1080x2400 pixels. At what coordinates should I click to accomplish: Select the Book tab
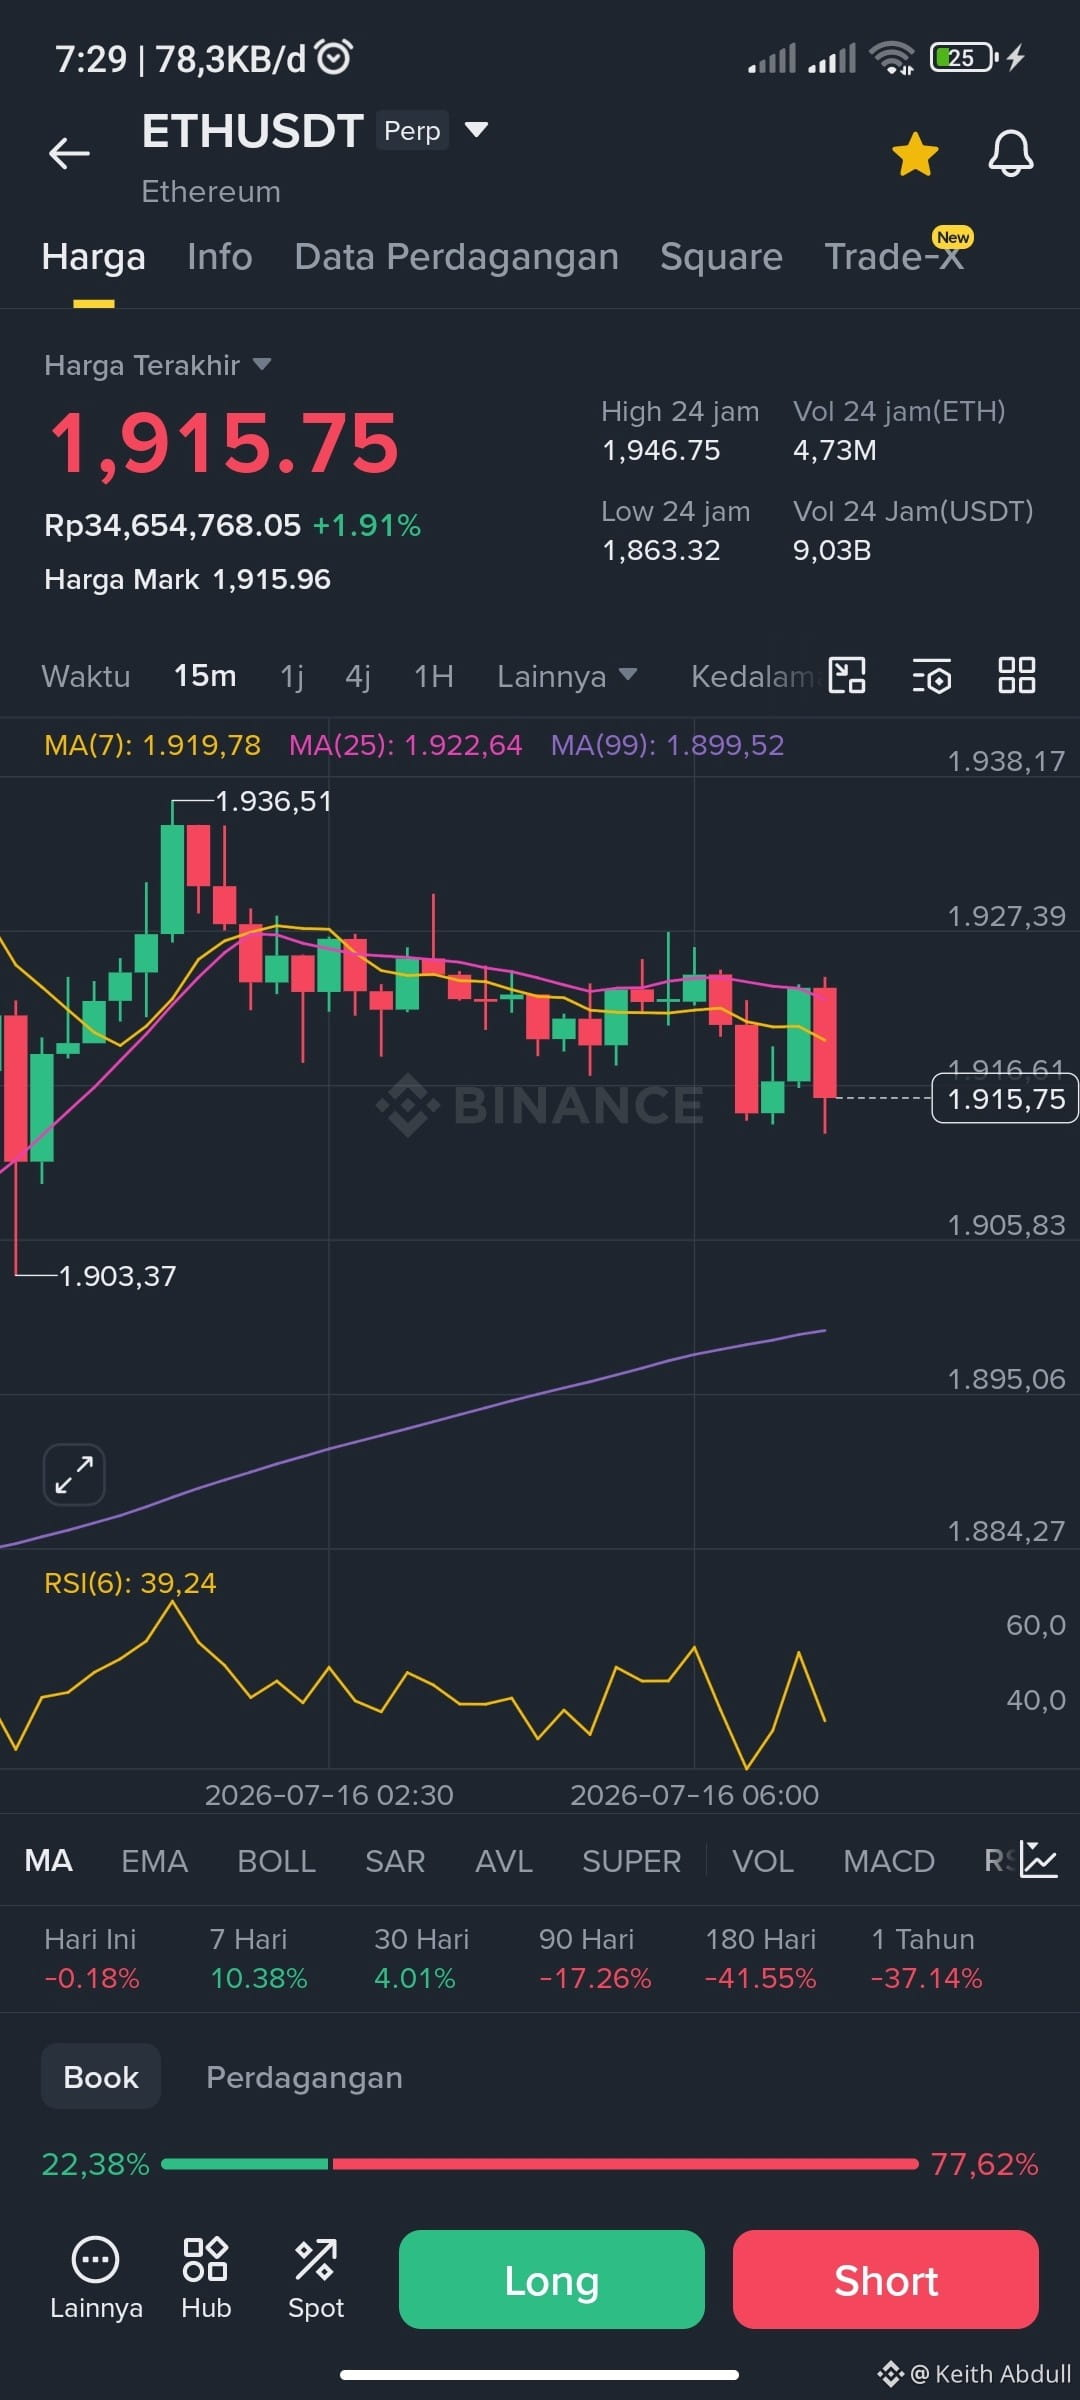point(101,2077)
